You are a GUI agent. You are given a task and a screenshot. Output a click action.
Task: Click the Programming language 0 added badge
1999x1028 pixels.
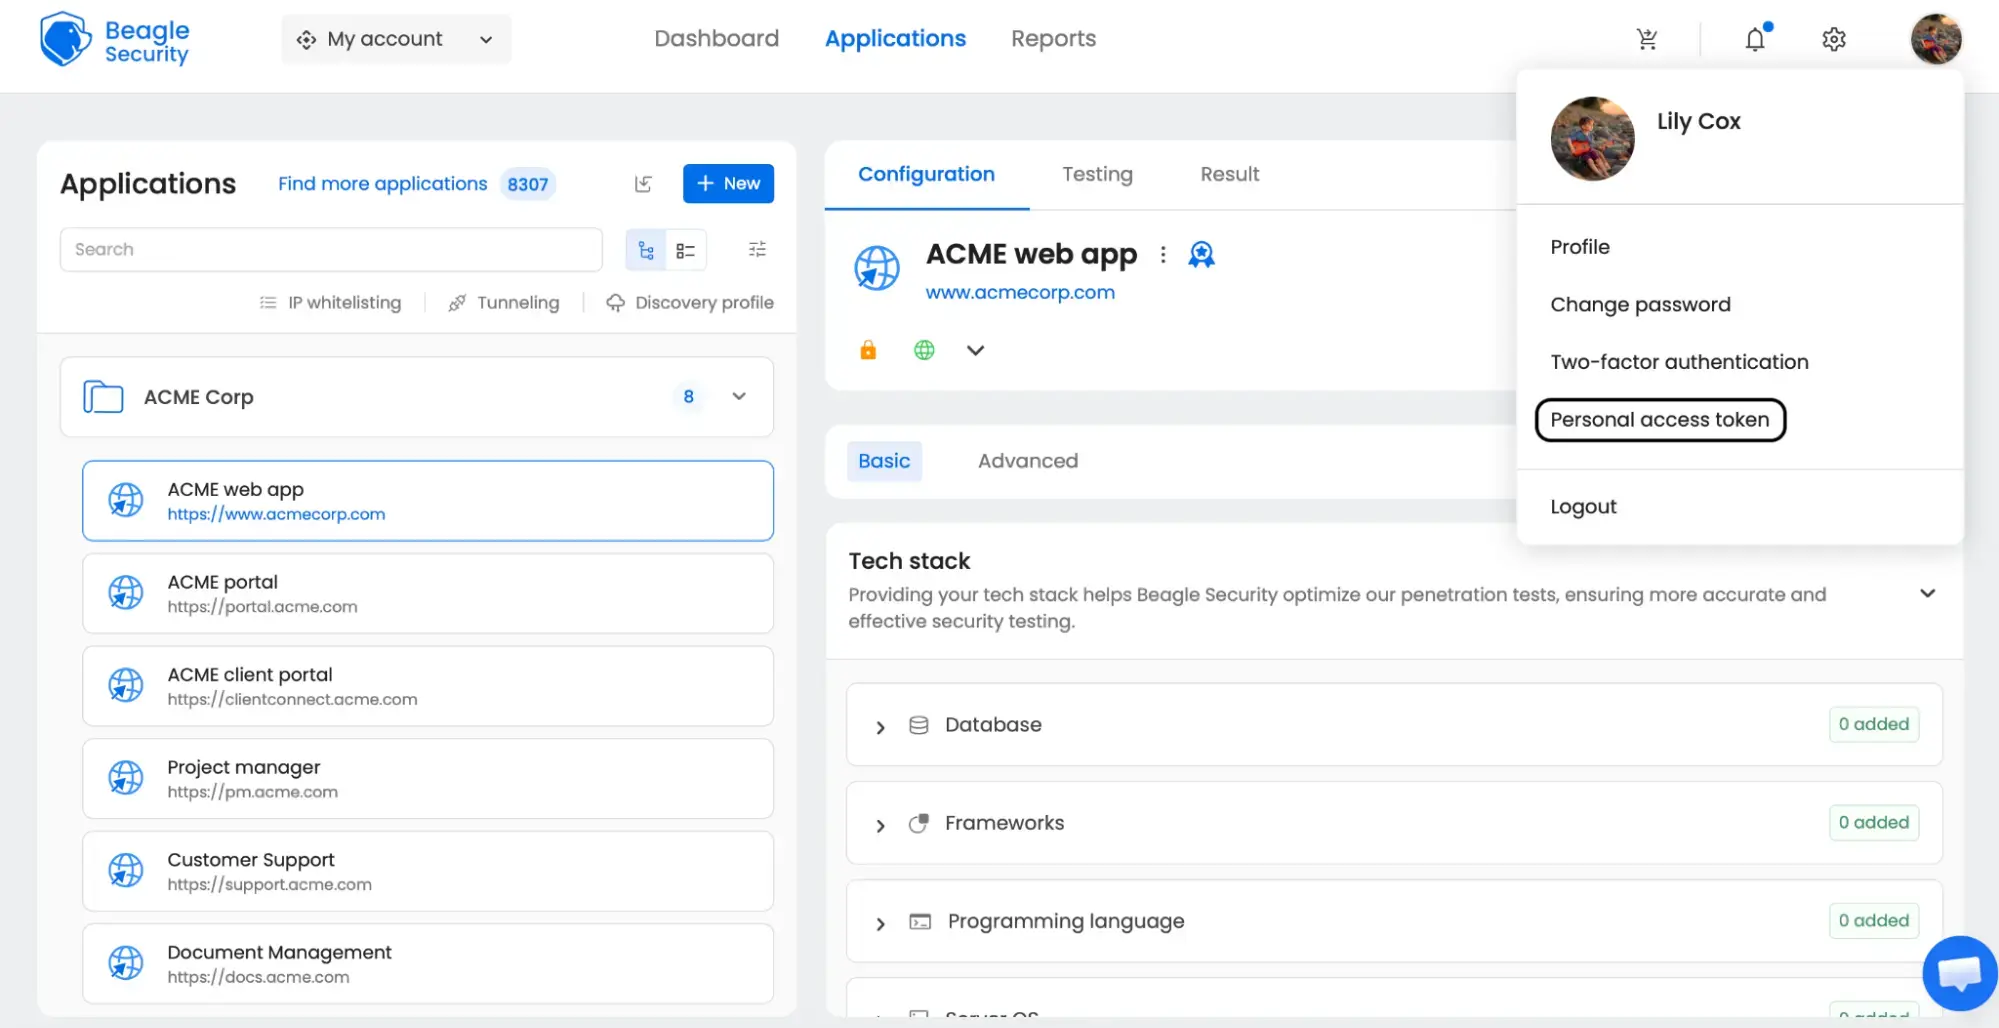(1873, 921)
